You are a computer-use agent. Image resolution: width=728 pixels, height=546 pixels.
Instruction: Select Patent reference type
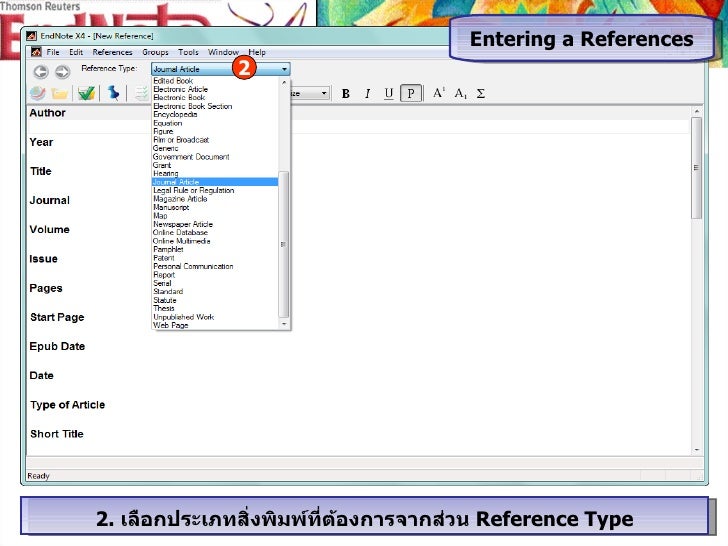[164, 258]
